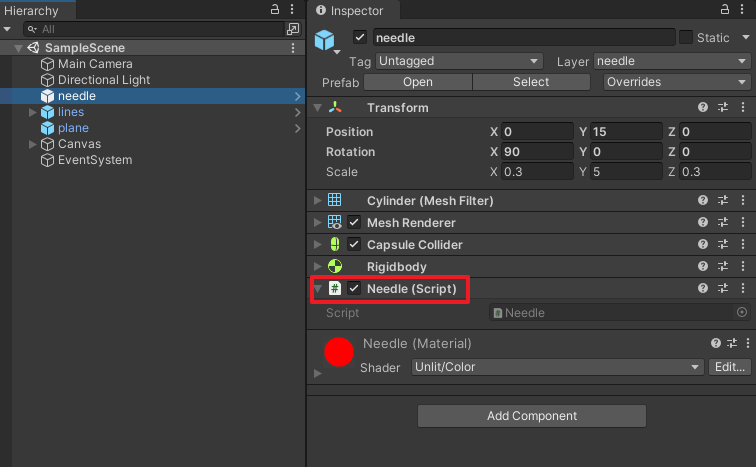Select Canvas in Hierarchy
This screenshot has height=467, width=756.
pos(80,144)
